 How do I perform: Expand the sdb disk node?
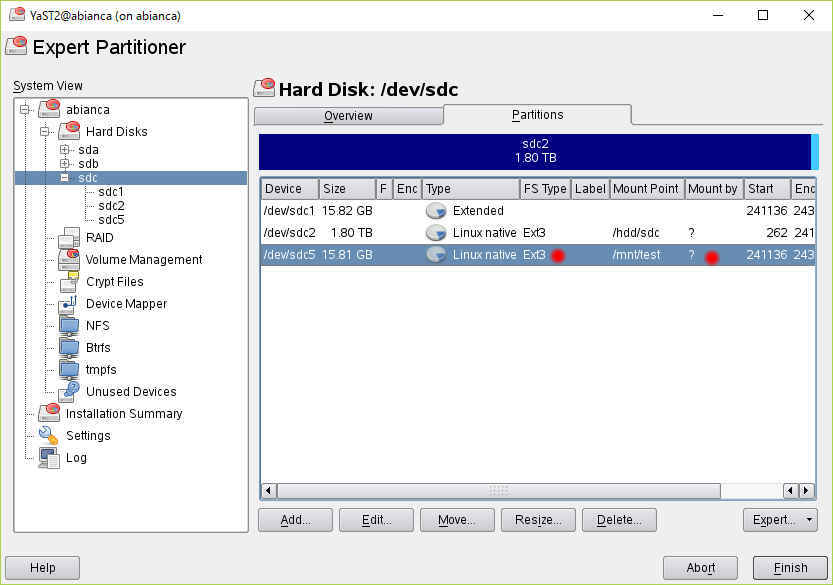[65, 164]
